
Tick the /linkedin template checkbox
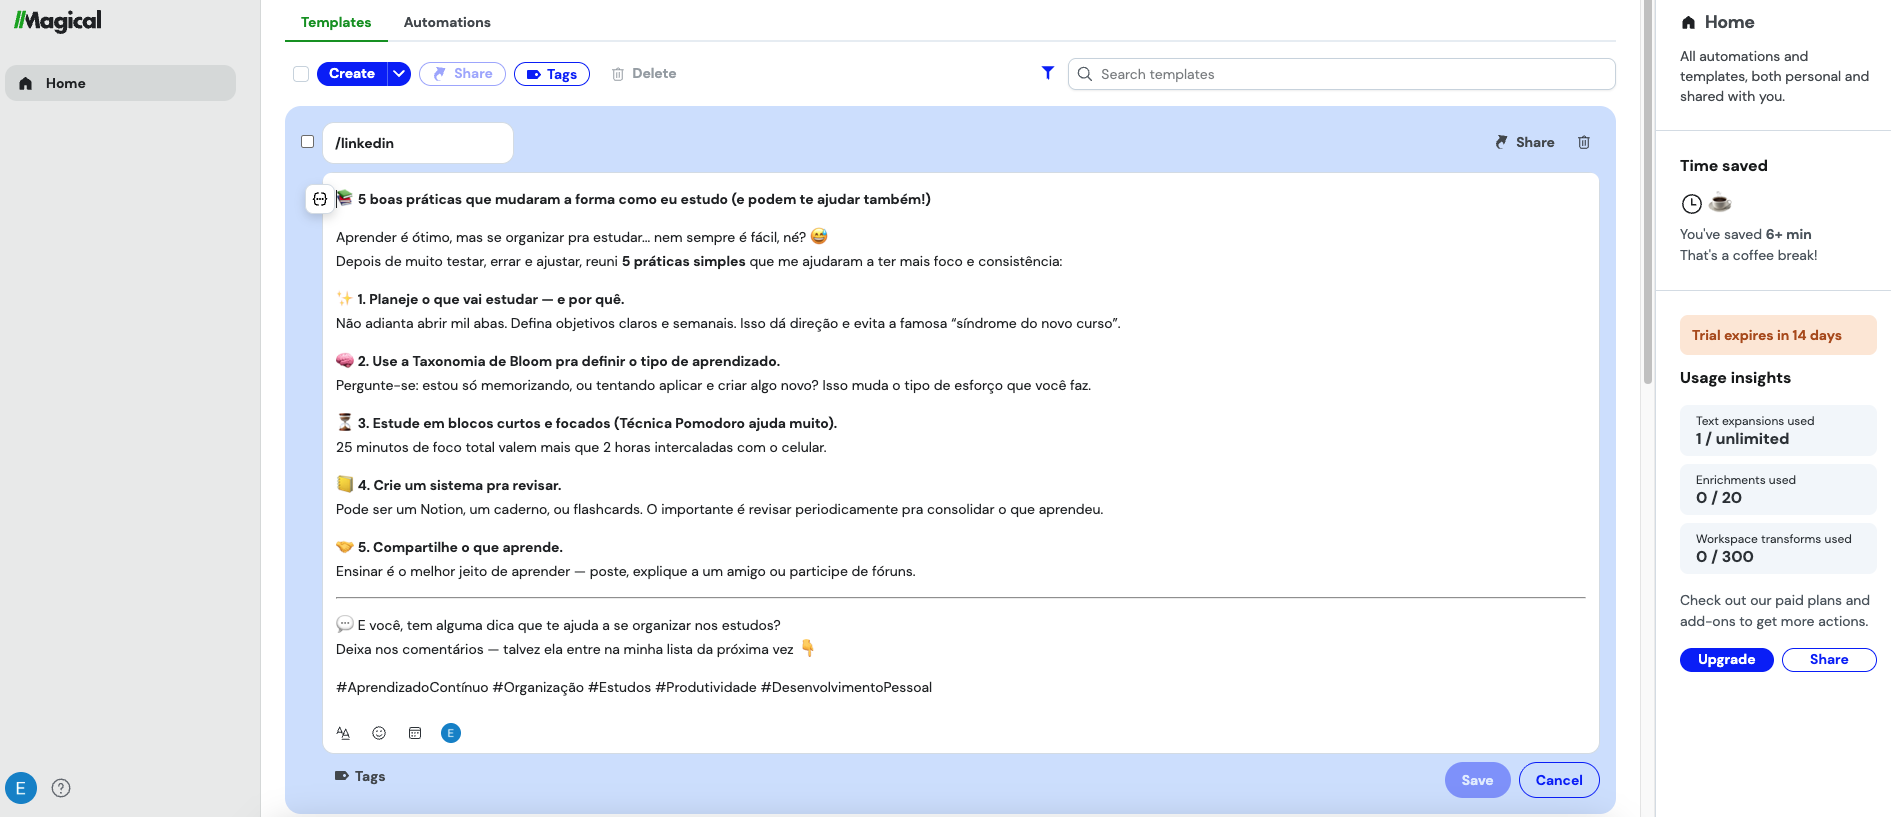(308, 142)
